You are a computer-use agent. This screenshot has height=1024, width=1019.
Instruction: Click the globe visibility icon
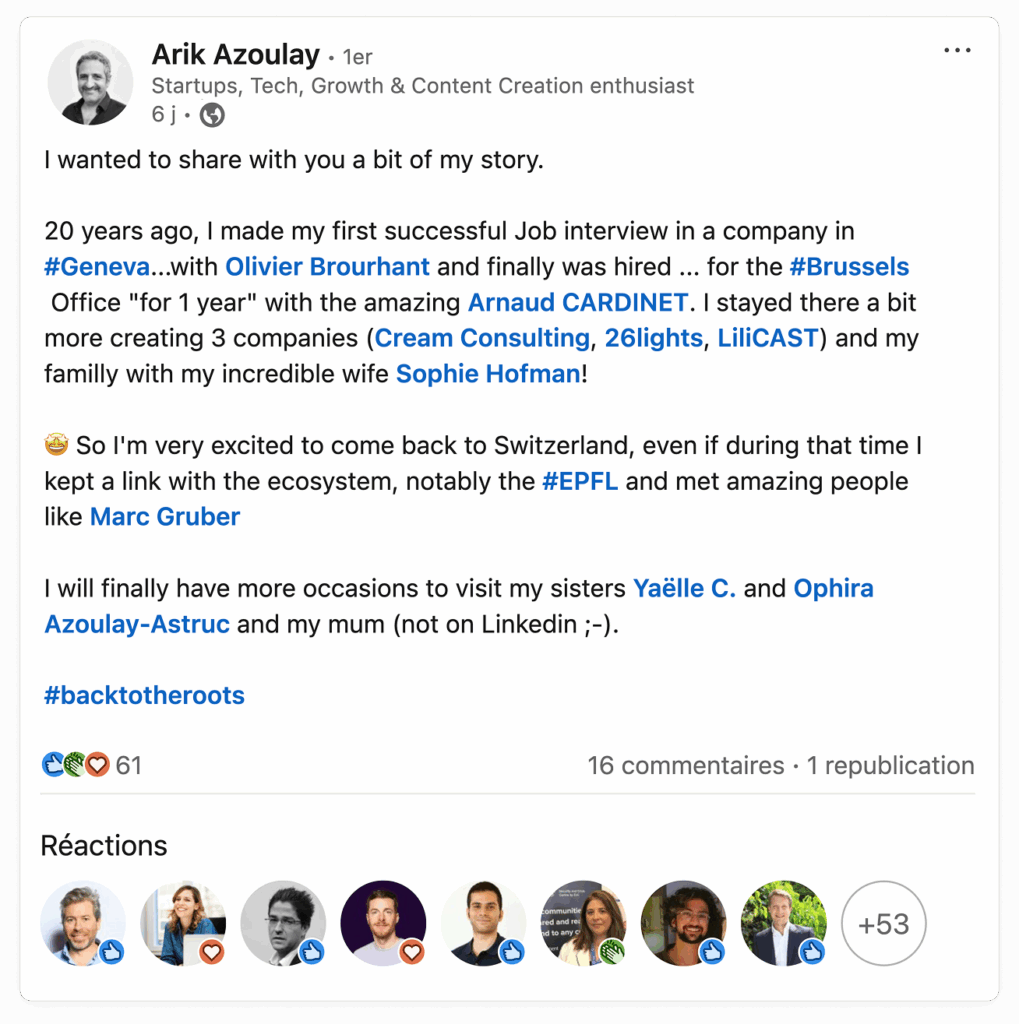[212, 115]
